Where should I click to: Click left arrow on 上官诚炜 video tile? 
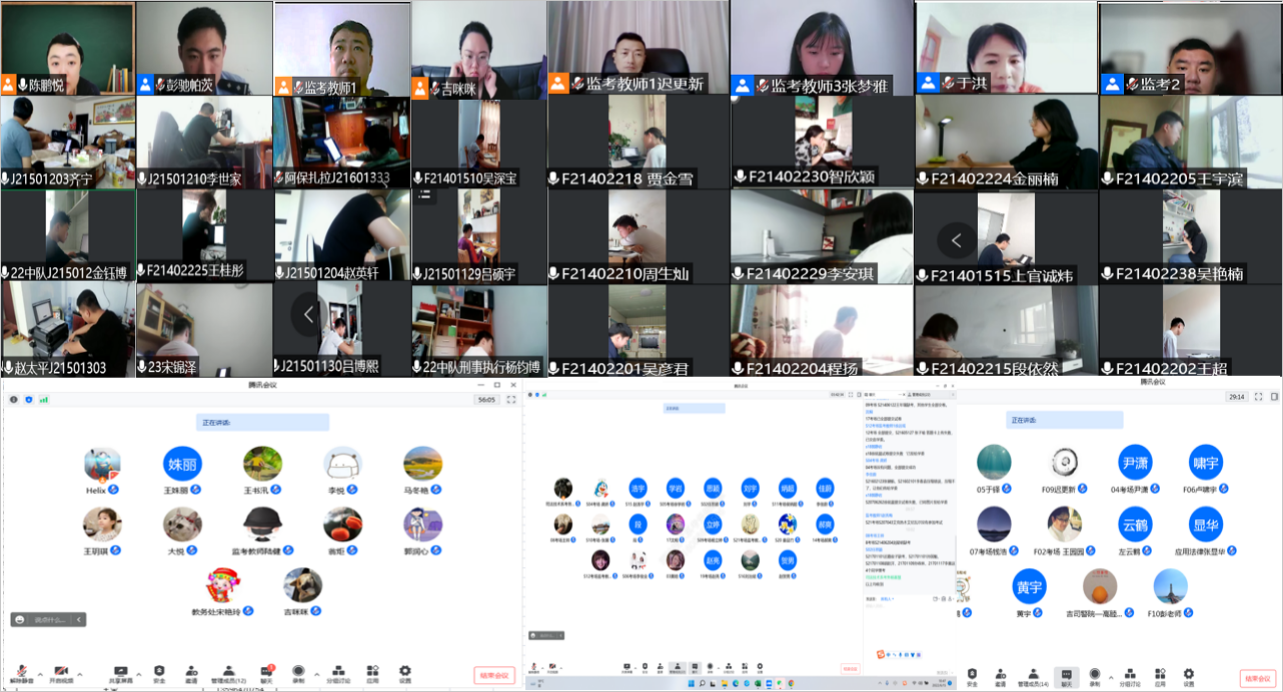(x=957, y=240)
